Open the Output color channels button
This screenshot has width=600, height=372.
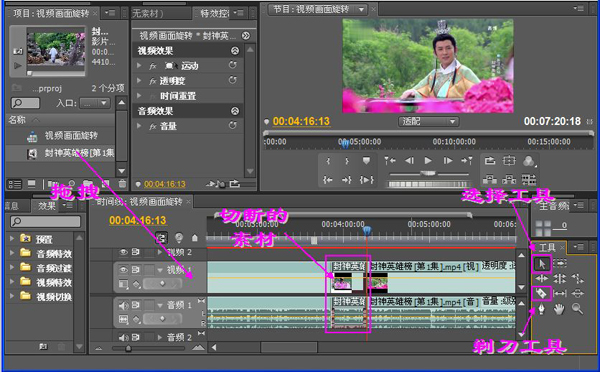(x=529, y=161)
